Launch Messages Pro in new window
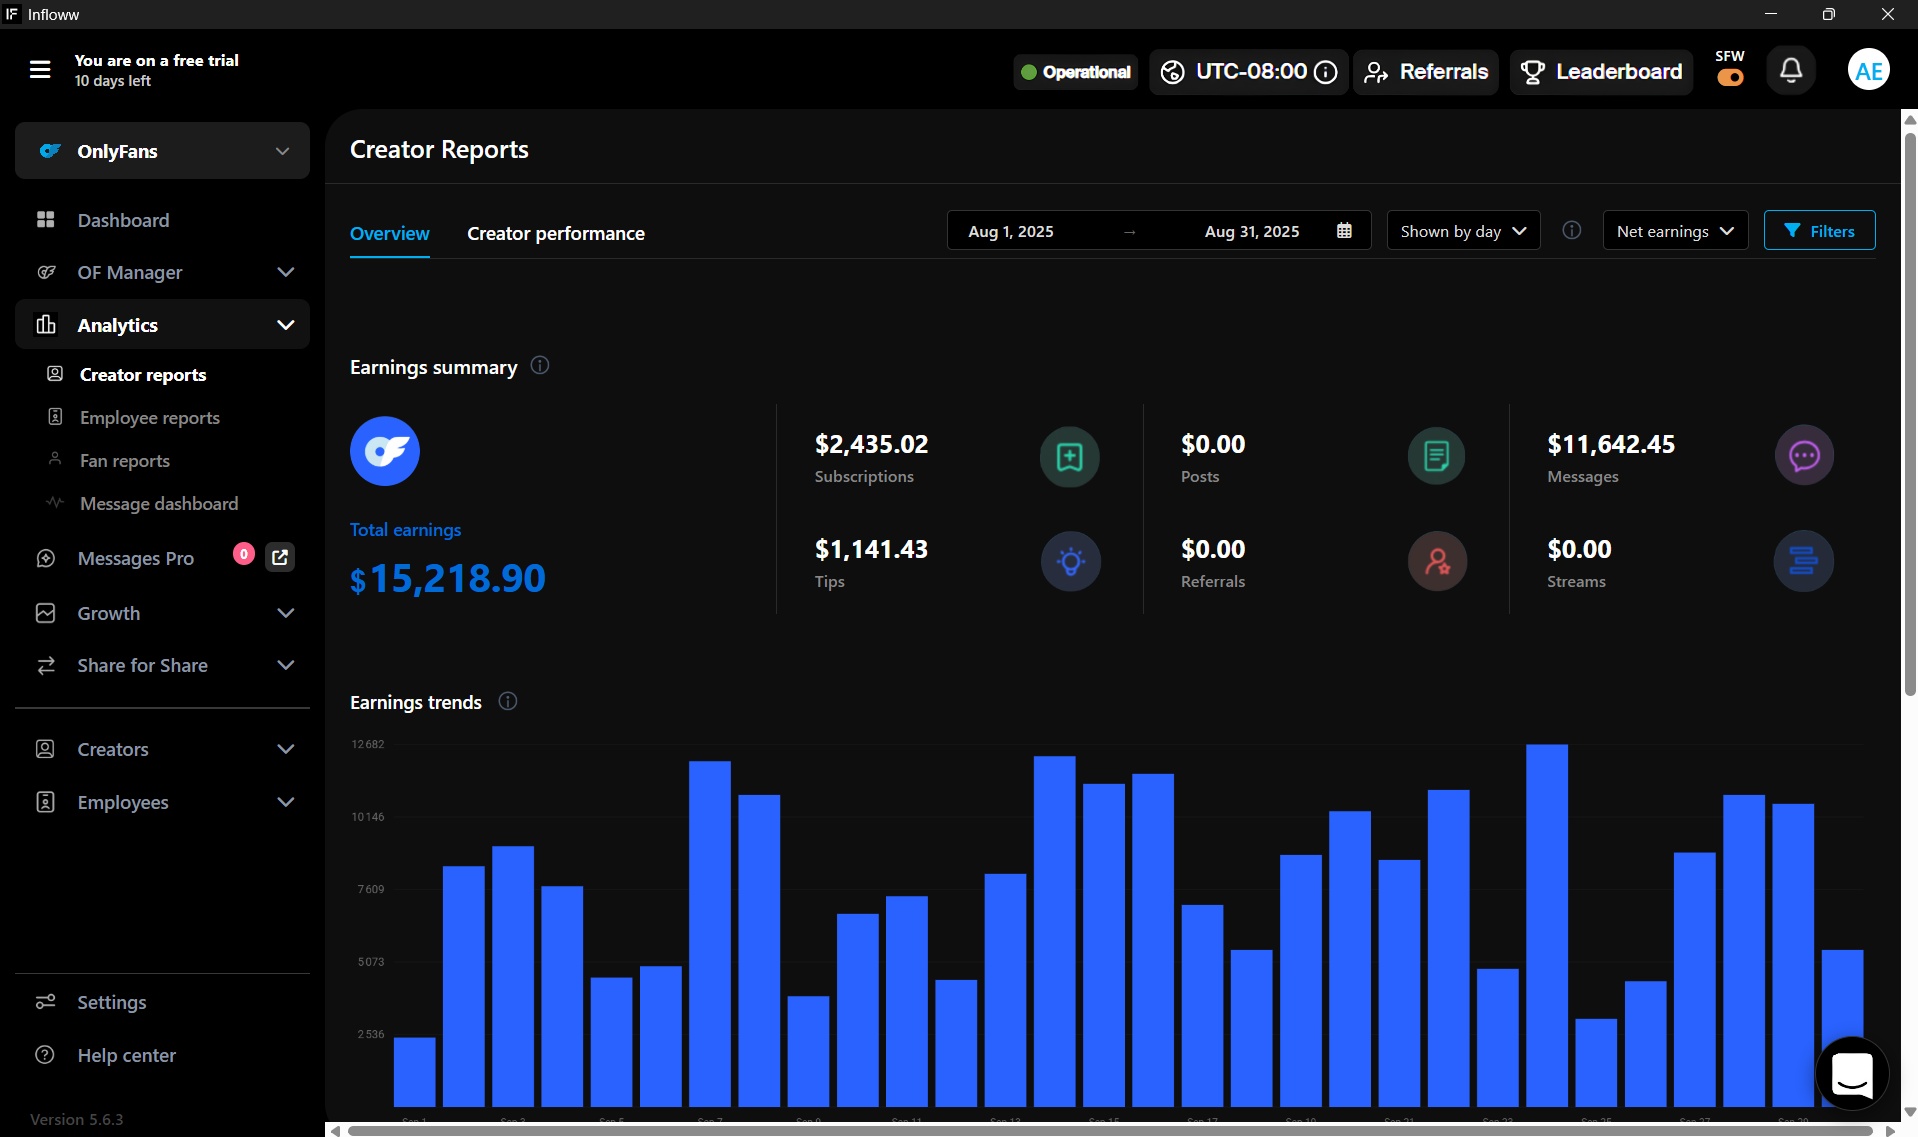 coord(280,557)
